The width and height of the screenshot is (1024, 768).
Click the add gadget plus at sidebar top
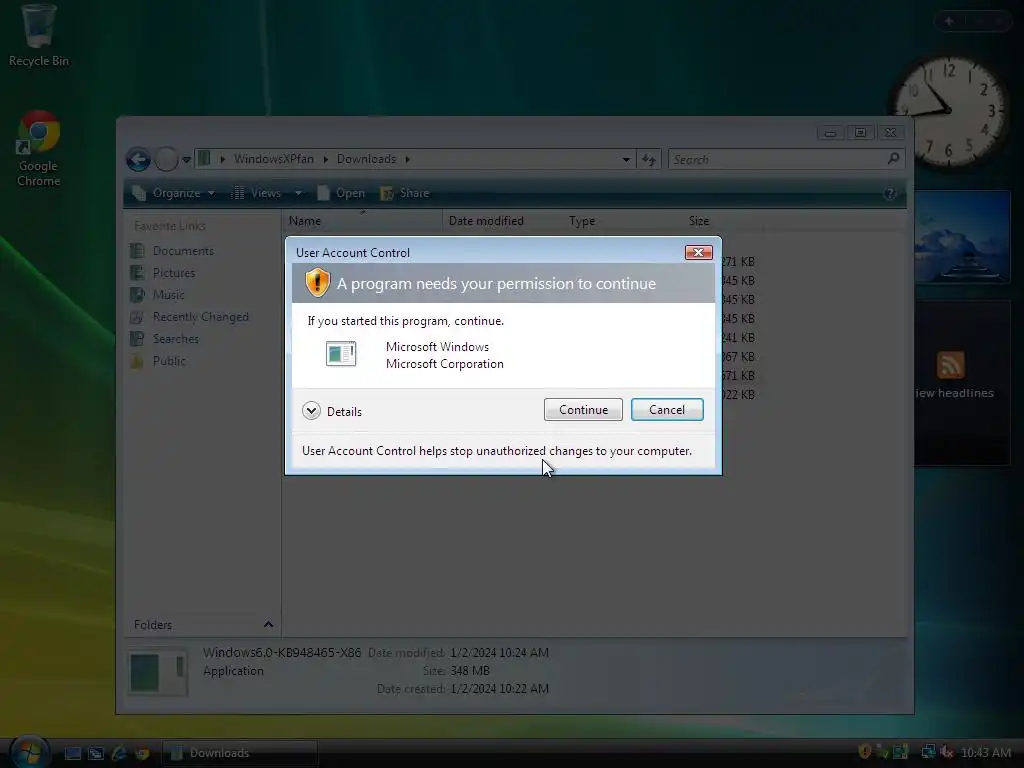click(x=949, y=22)
